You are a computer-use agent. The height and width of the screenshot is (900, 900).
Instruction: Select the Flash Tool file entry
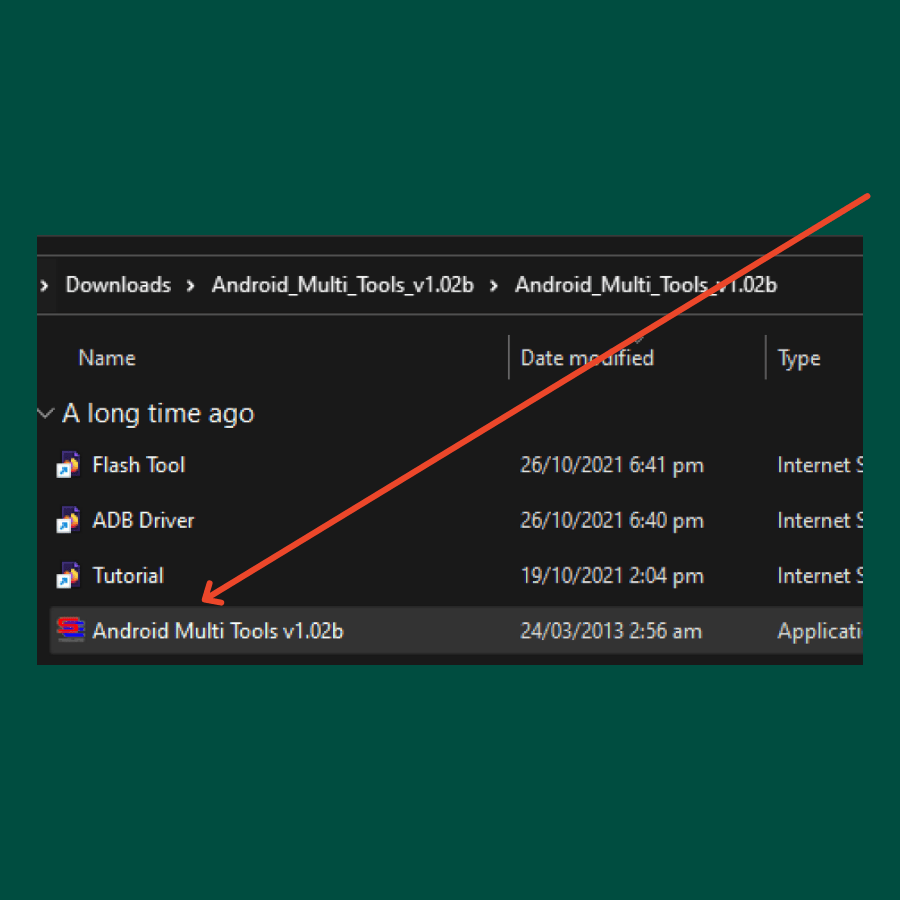pyautogui.click(x=139, y=465)
